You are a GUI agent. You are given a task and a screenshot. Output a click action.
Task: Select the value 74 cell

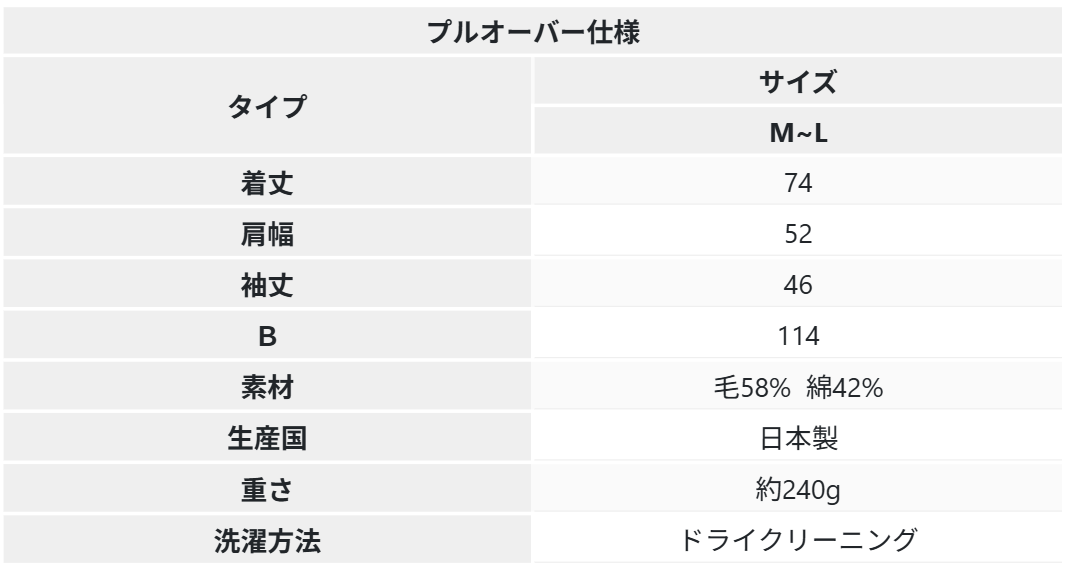797,183
